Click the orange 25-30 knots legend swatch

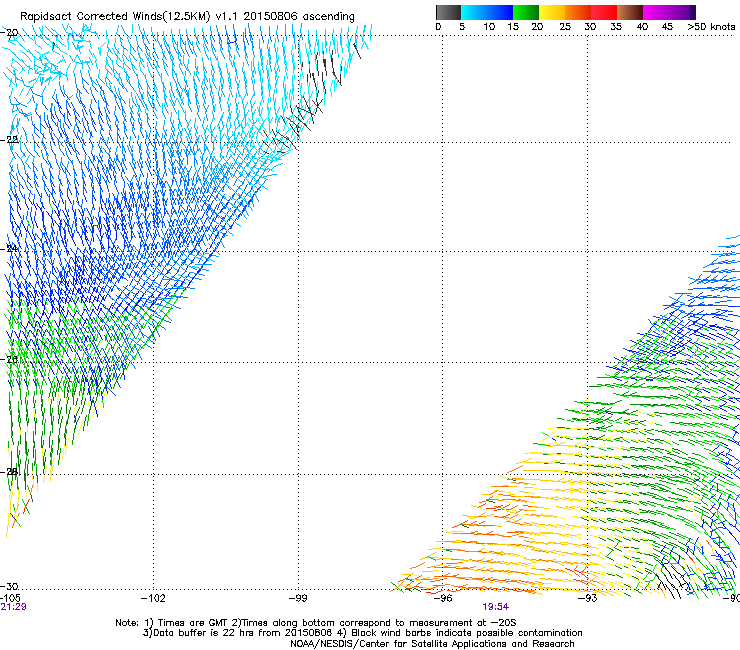pyautogui.click(x=578, y=12)
